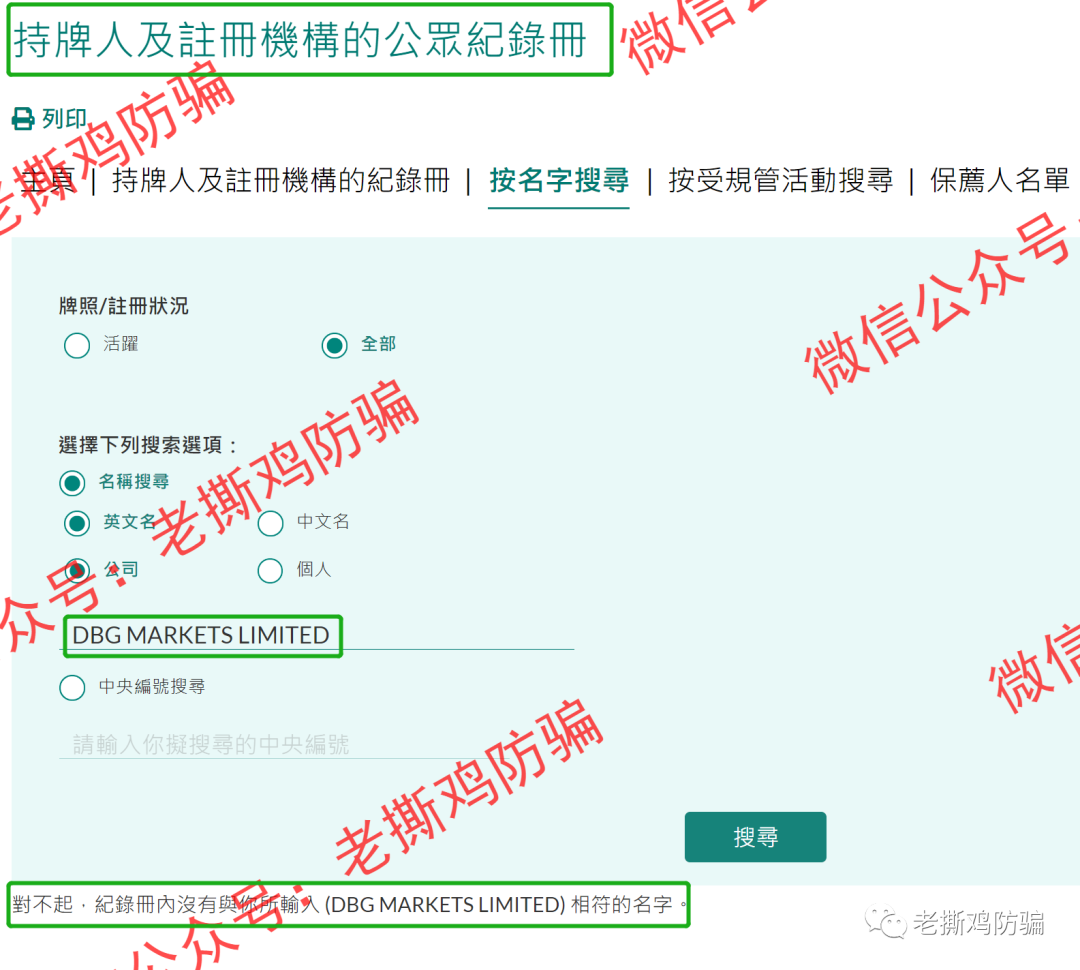
Task: Click the green 搜尋 search button
Action: (756, 837)
